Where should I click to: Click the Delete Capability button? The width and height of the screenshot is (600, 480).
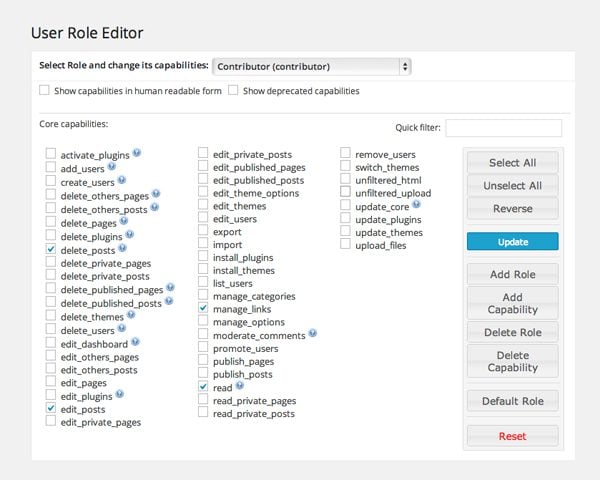click(512, 361)
